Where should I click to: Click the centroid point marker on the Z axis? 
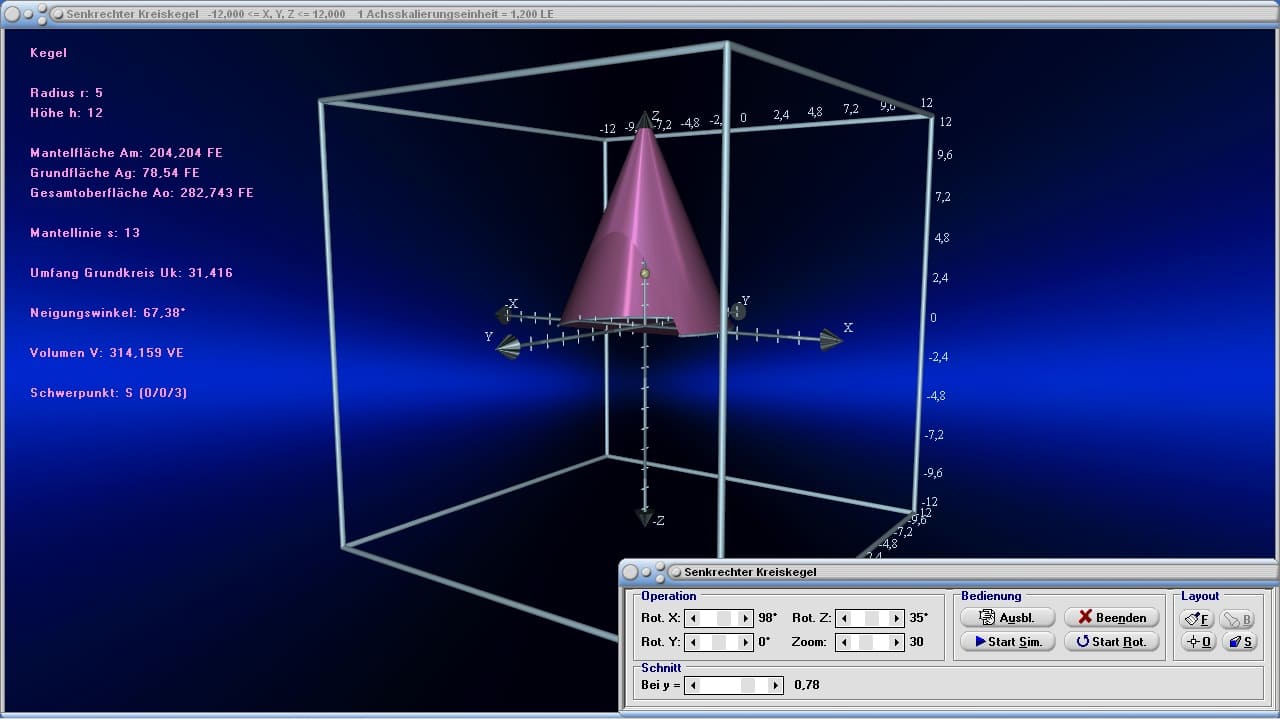[x=645, y=273]
